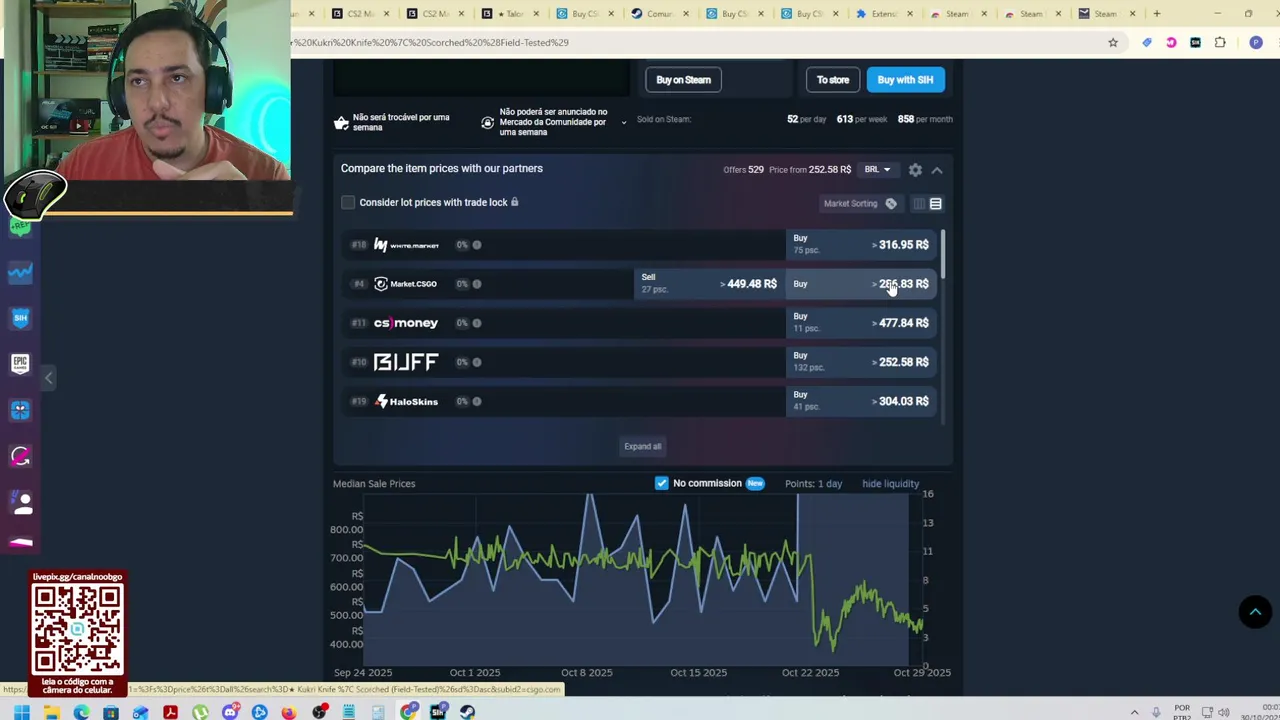
Task: Switch to the Comunidade Steam tab
Action: (660, 14)
